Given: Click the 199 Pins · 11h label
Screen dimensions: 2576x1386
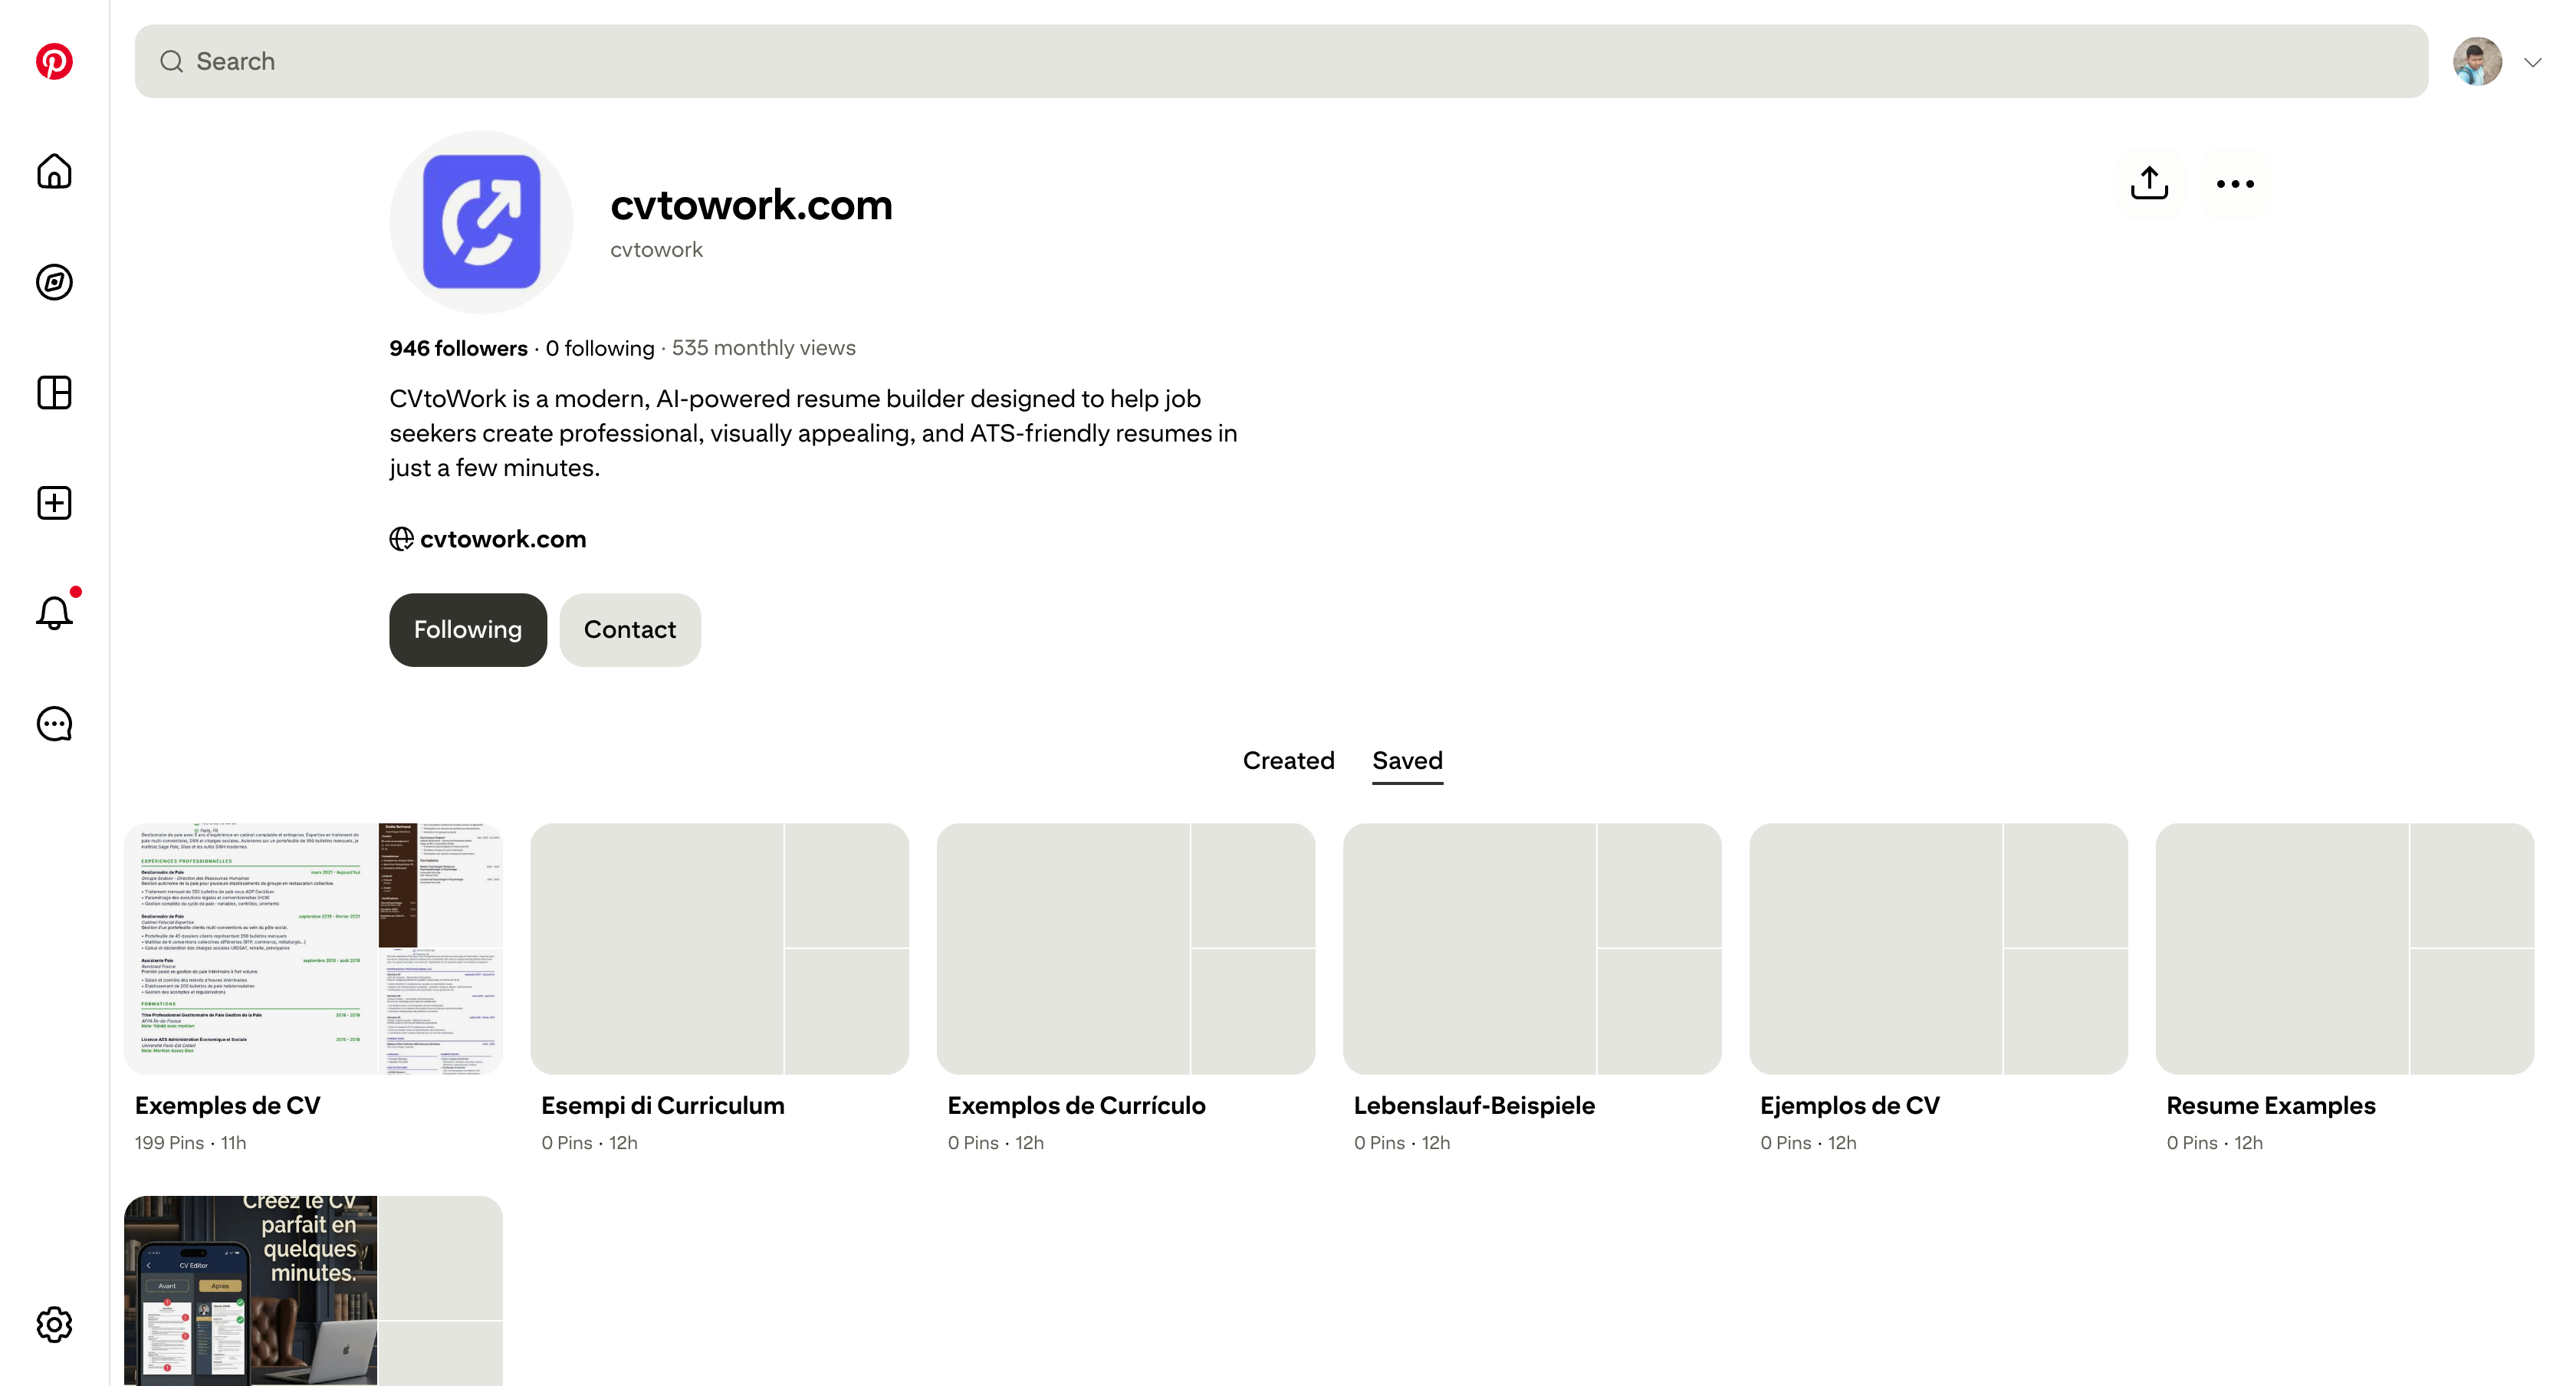Looking at the screenshot, I should point(191,1143).
